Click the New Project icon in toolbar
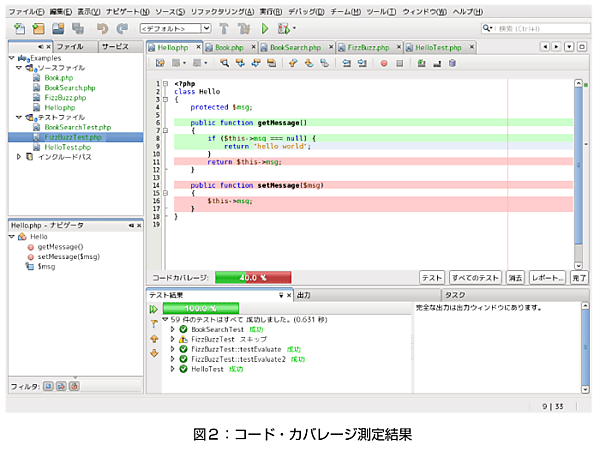 (x=37, y=29)
